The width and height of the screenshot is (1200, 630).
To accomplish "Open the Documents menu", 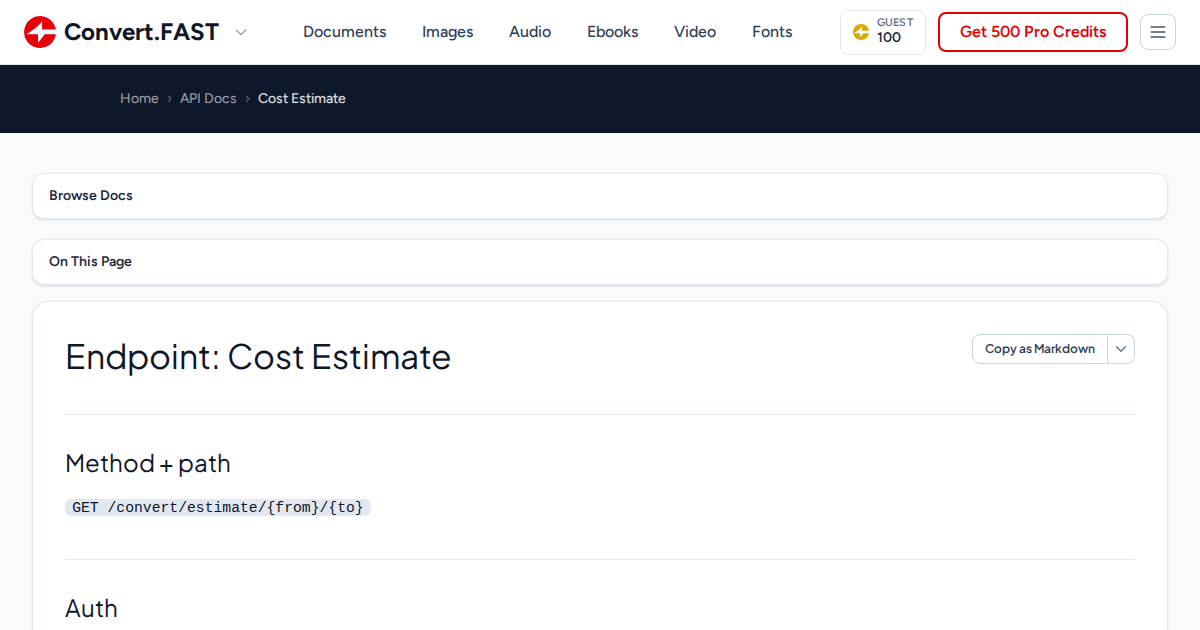I will pyautogui.click(x=344, y=32).
